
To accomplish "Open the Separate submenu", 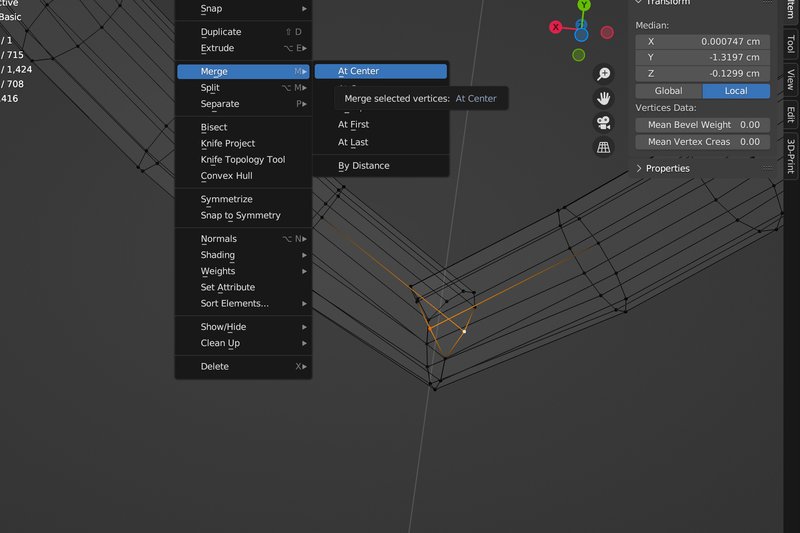I will [243, 104].
